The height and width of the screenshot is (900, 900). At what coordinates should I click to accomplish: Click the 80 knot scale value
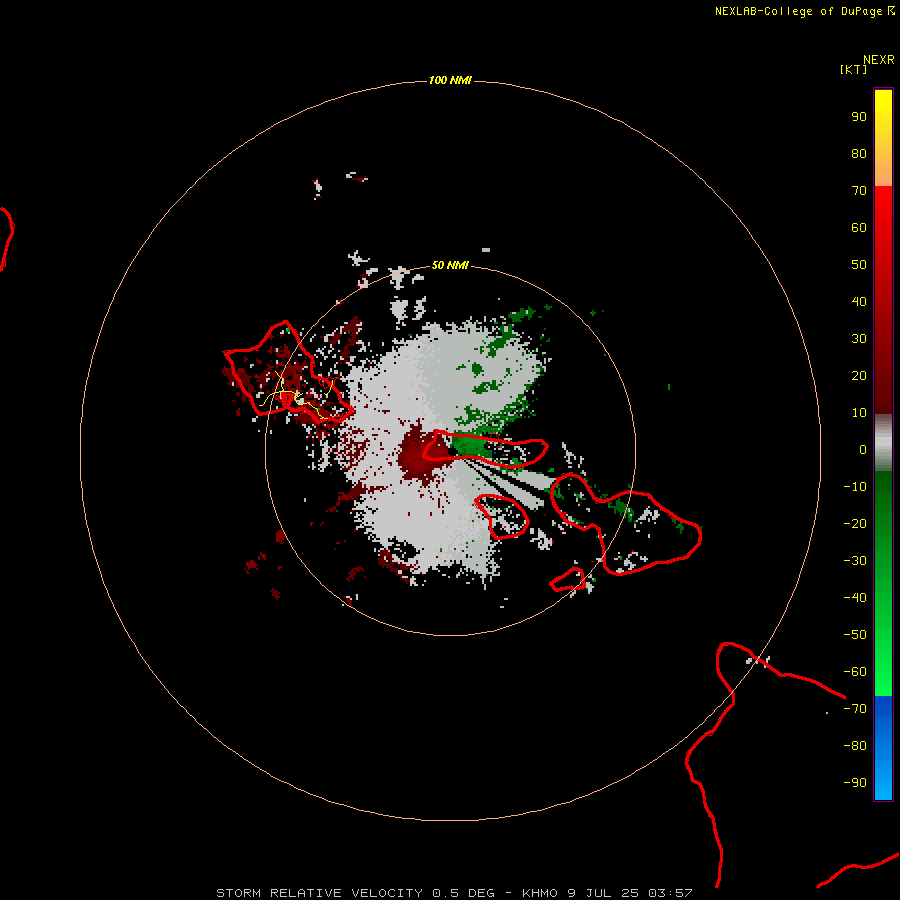click(x=859, y=154)
